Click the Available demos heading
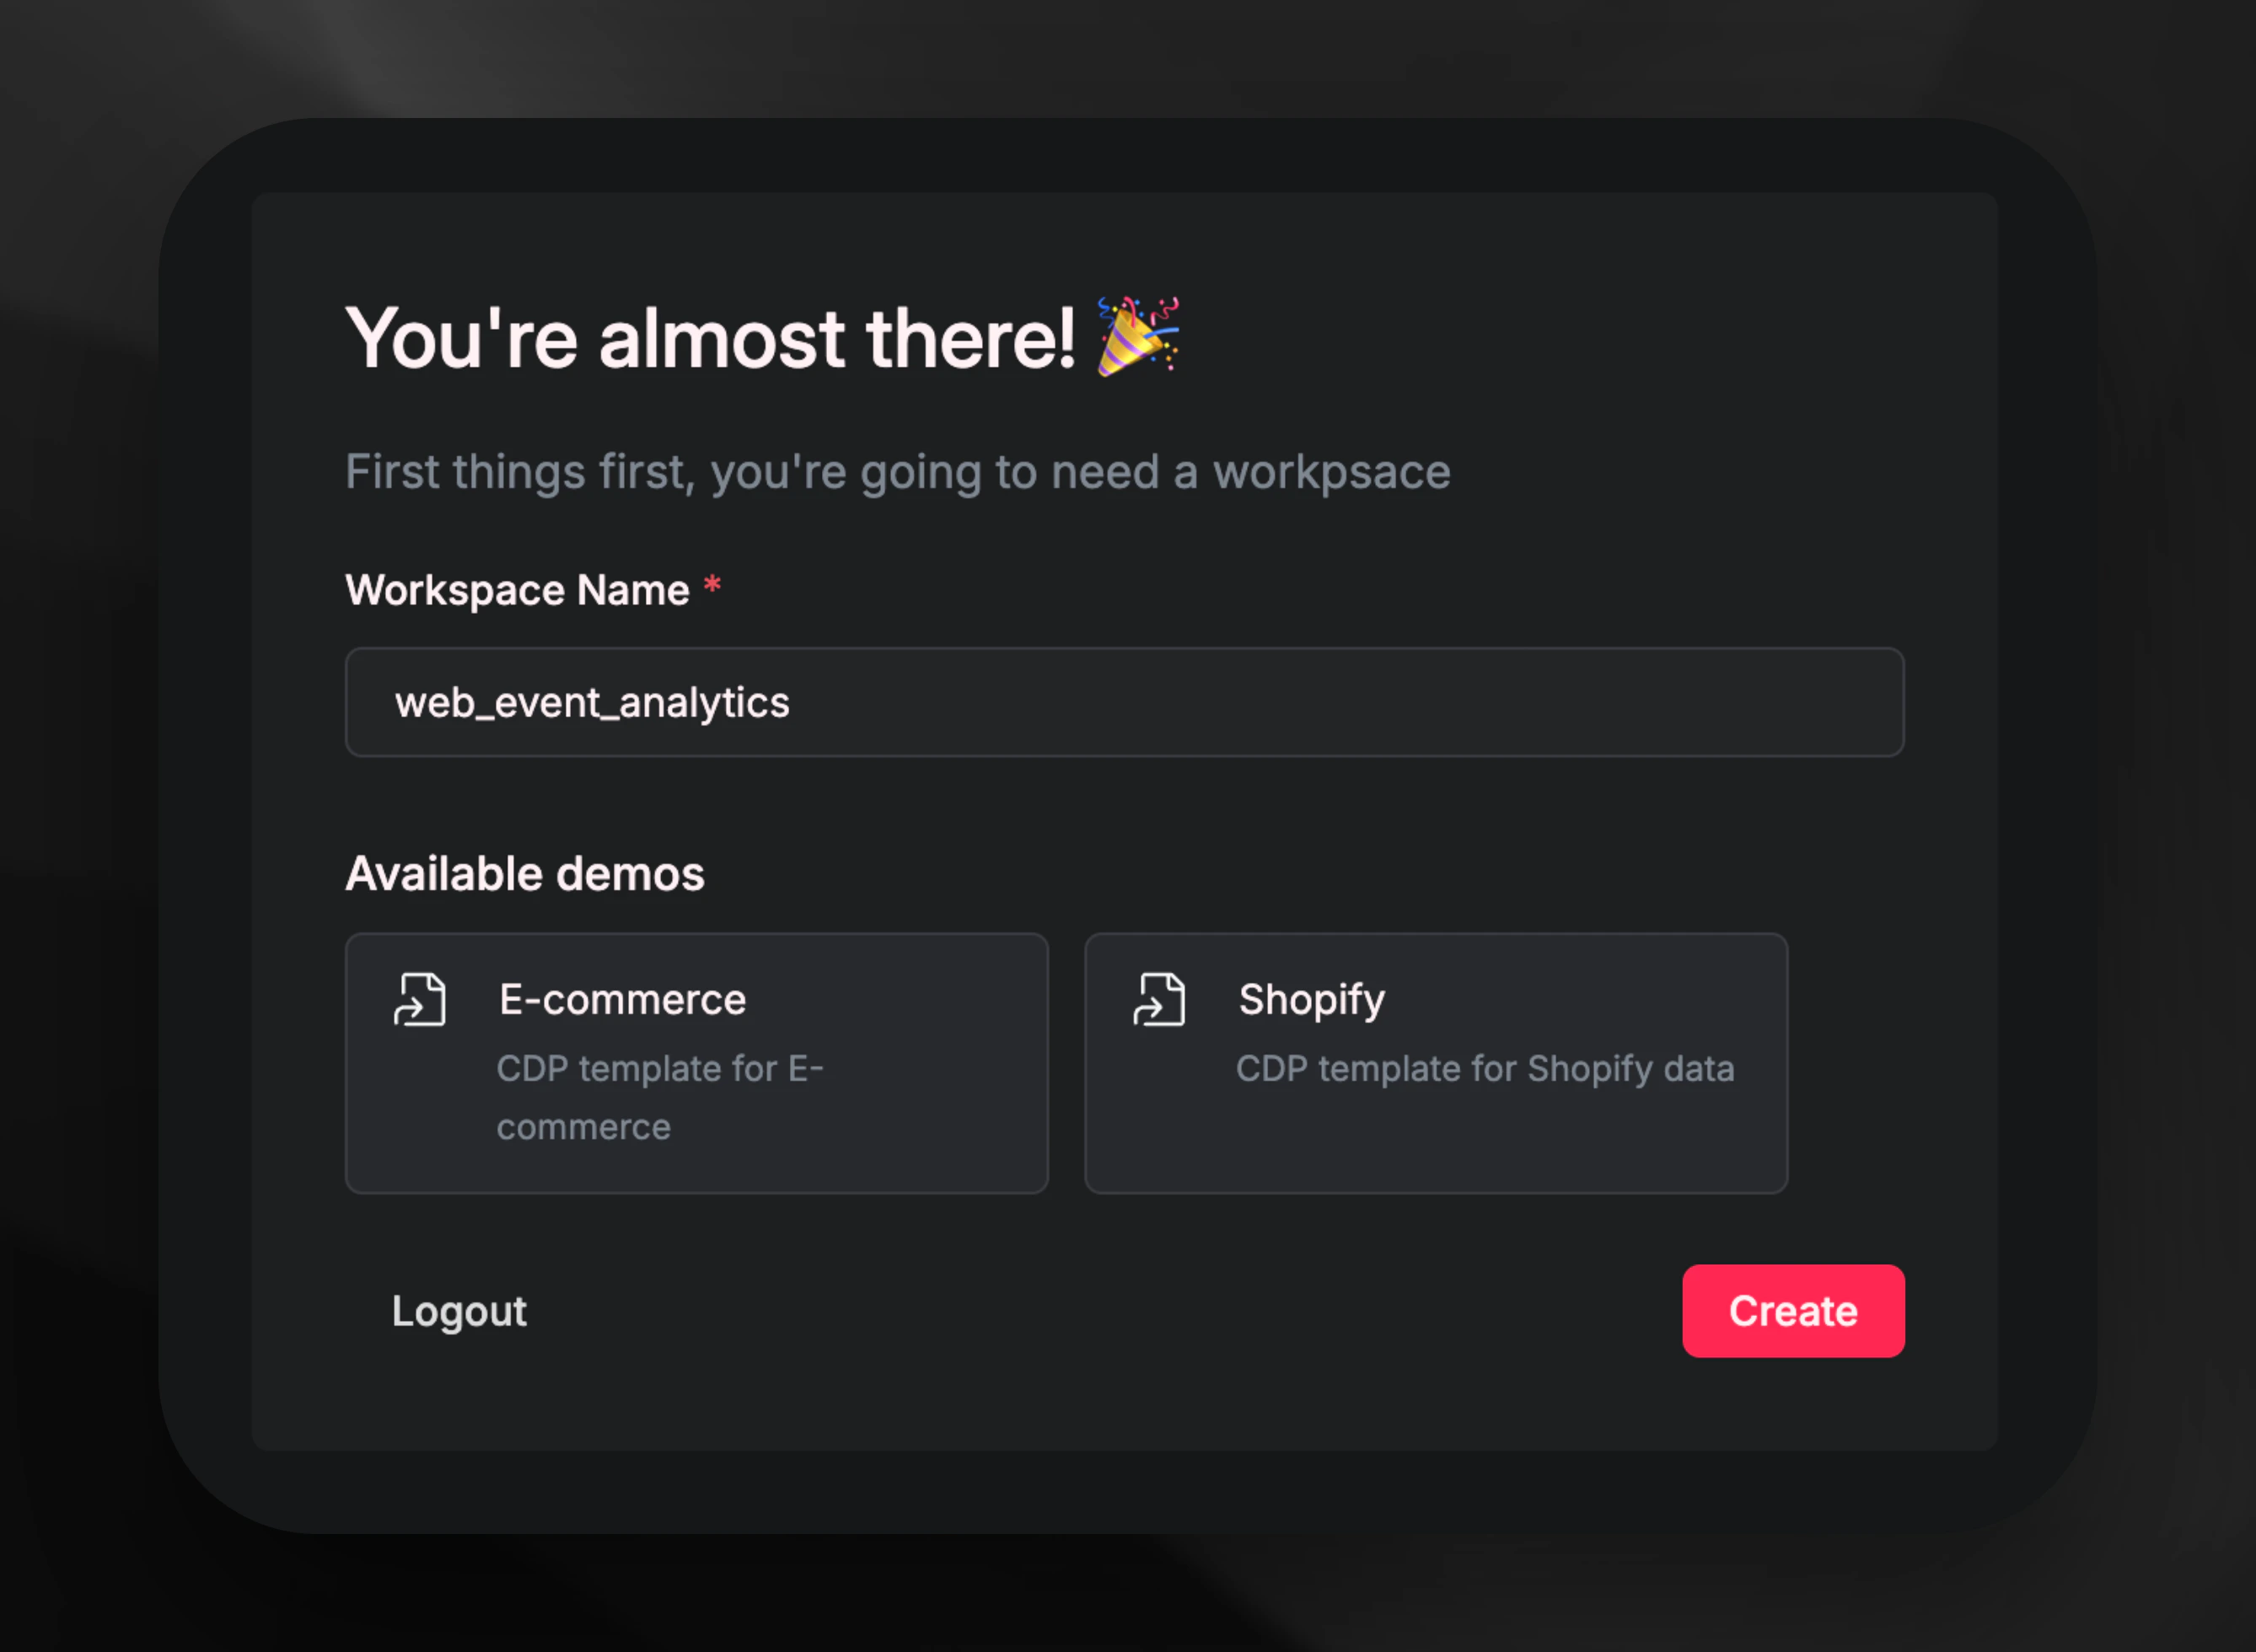 pyautogui.click(x=525, y=874)
